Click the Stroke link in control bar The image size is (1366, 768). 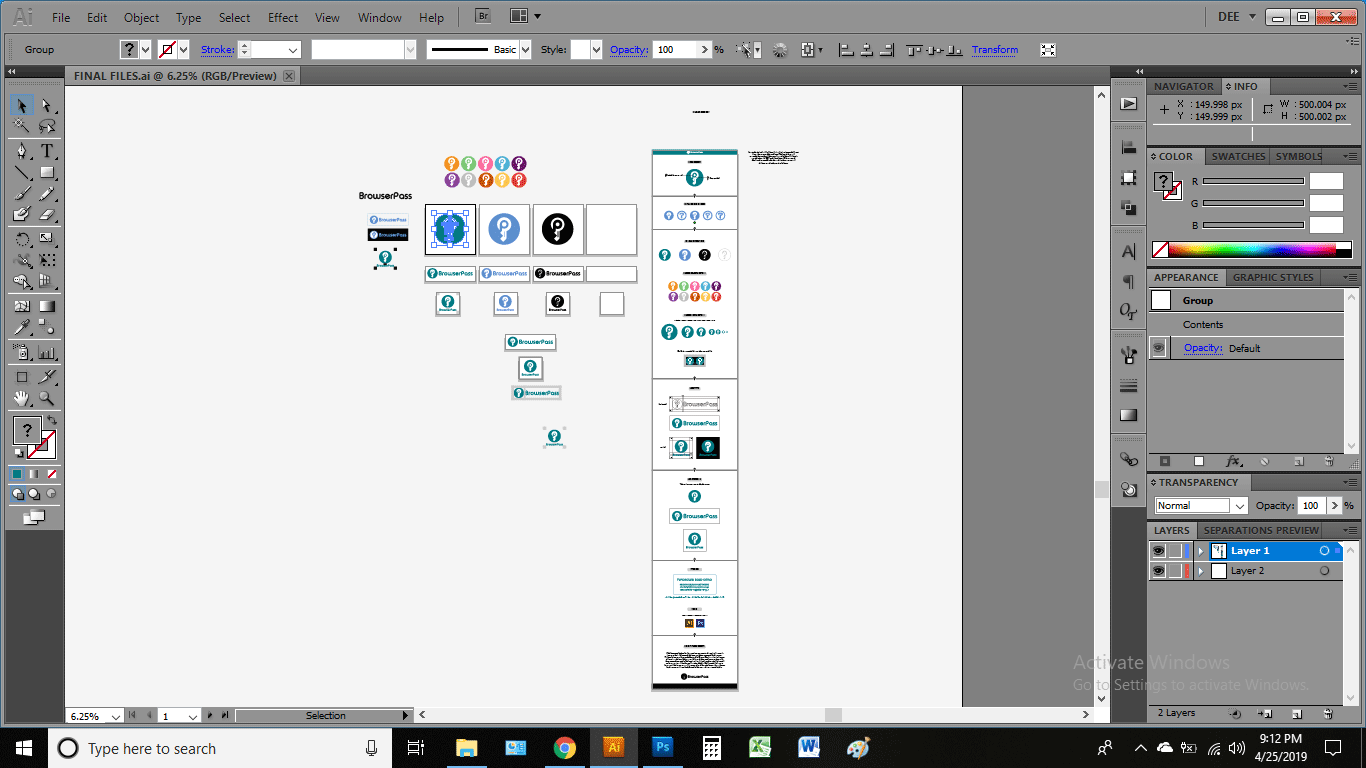pyautogui.click(x=217, y=50)
